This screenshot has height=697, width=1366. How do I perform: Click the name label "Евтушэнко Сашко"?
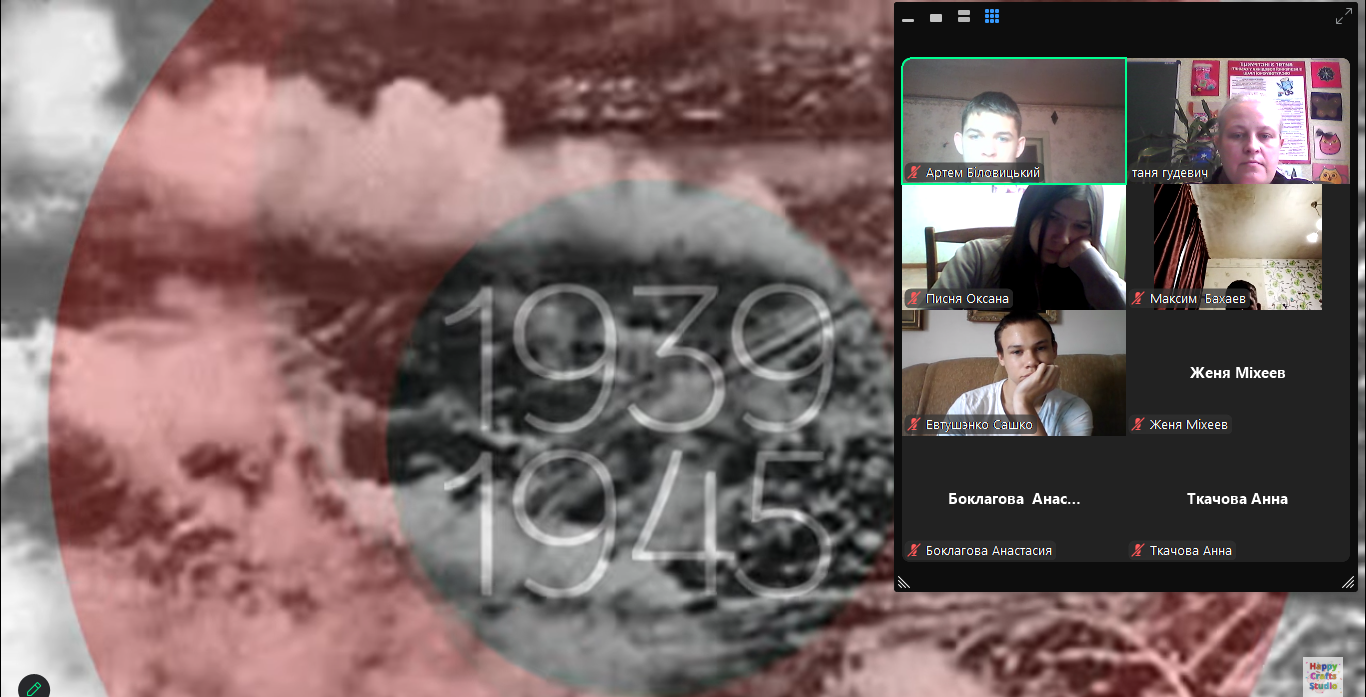[x=979, y=425]
